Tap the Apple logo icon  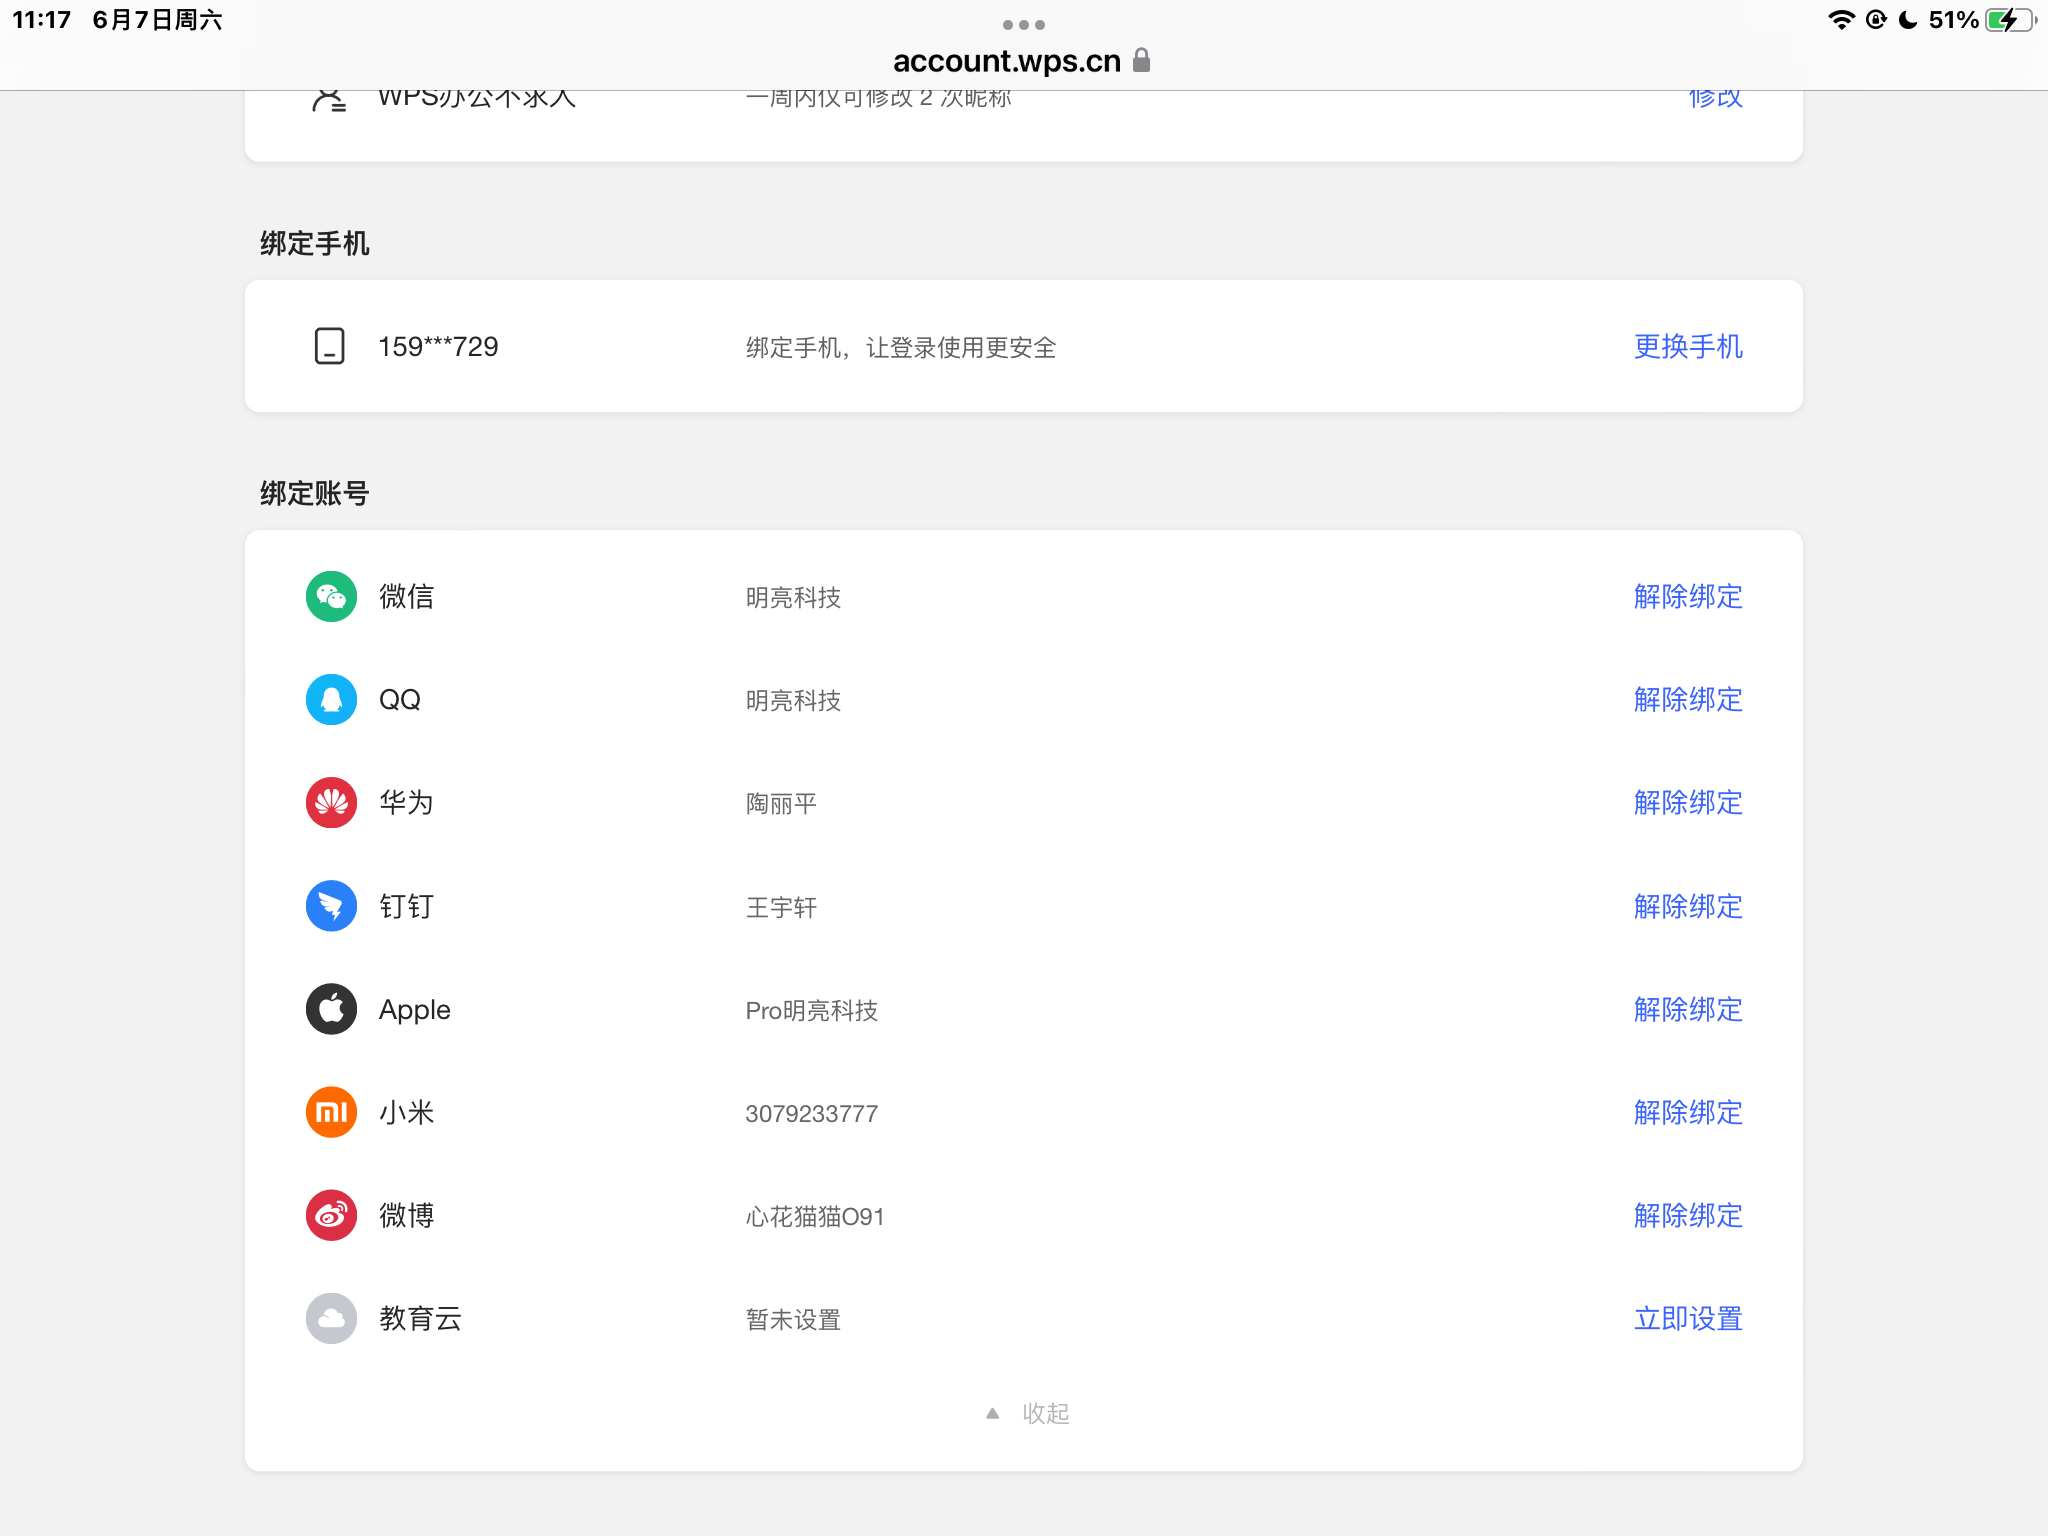pos(331,1009)
